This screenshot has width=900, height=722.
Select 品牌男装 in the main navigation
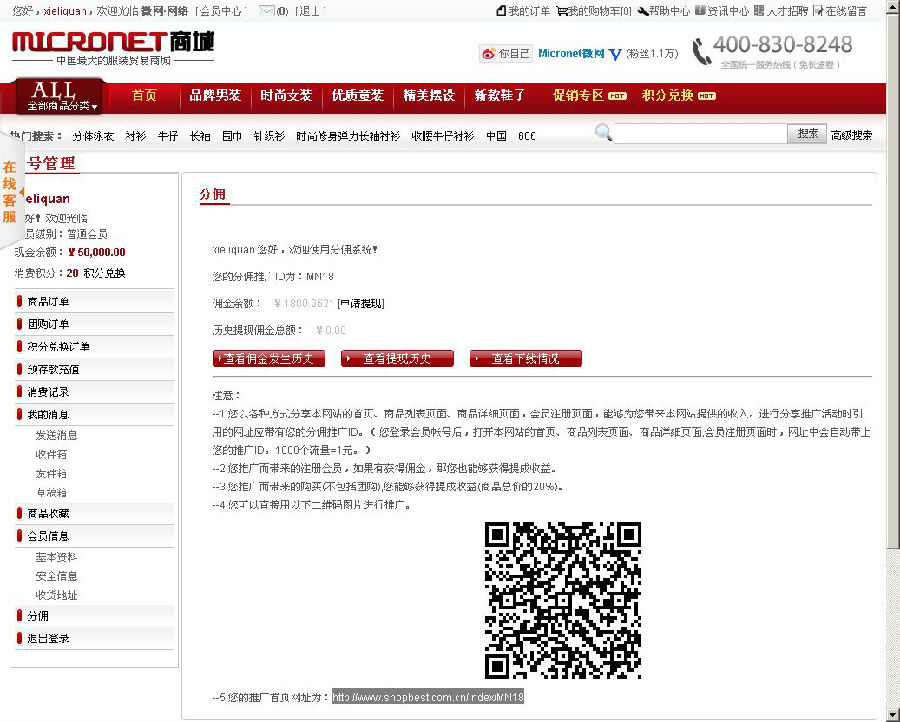pyautogui.click(x=215, y=95)
